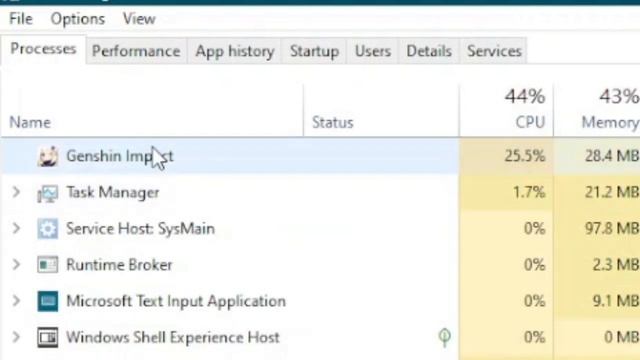Expand the Microsoft Text Input Application row

(x=16, y=301)
